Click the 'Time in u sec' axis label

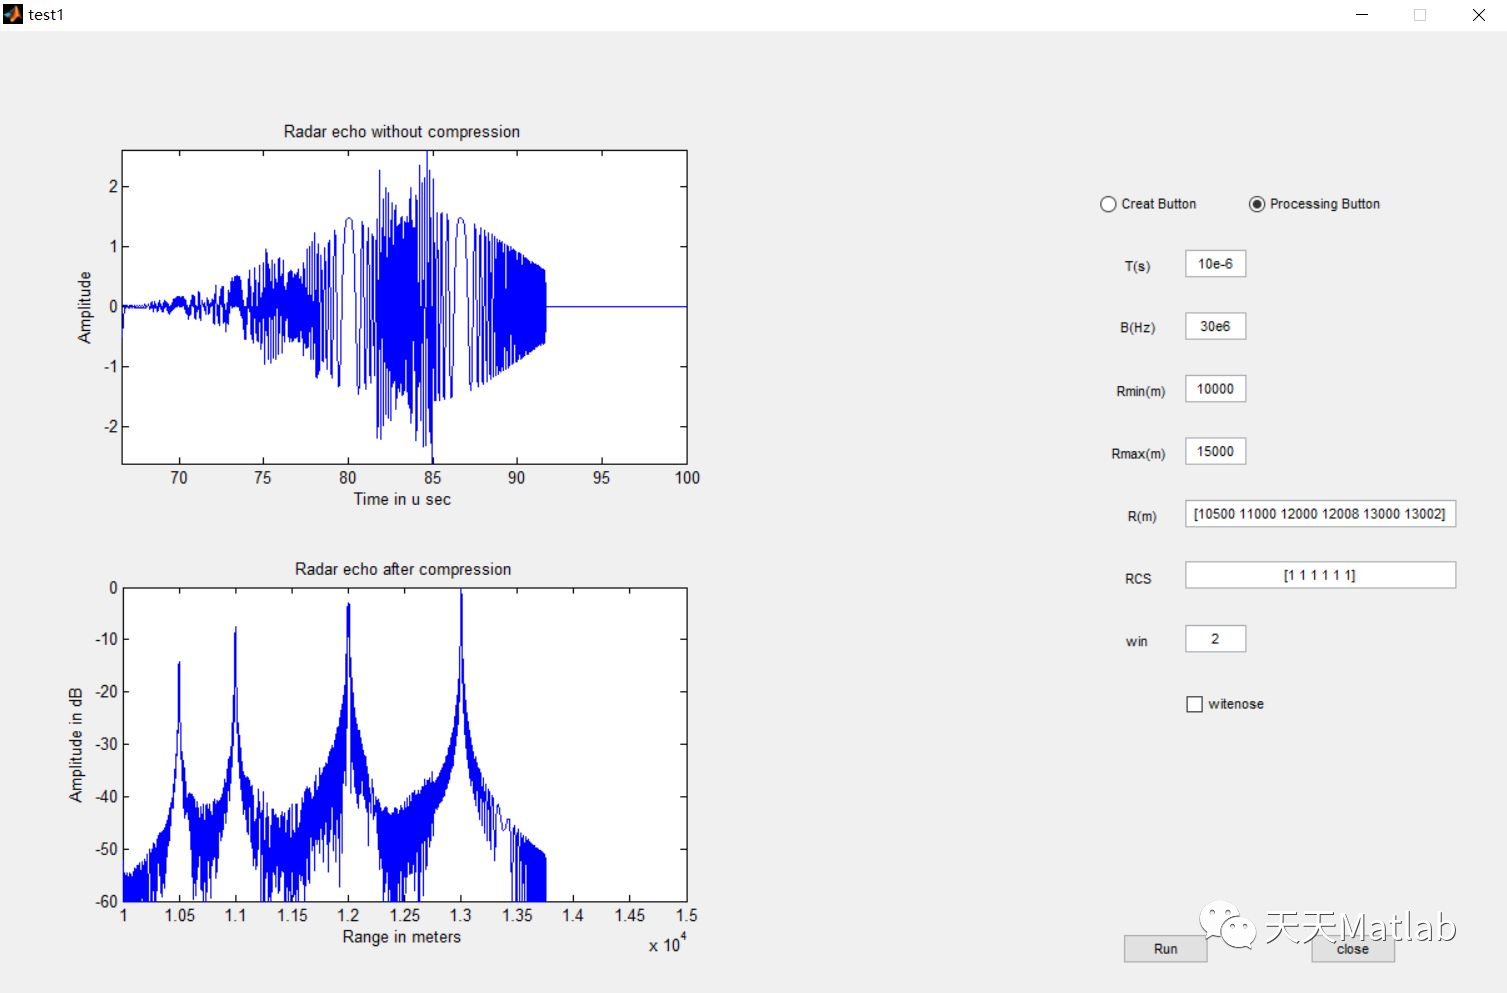tap(402, 499)
